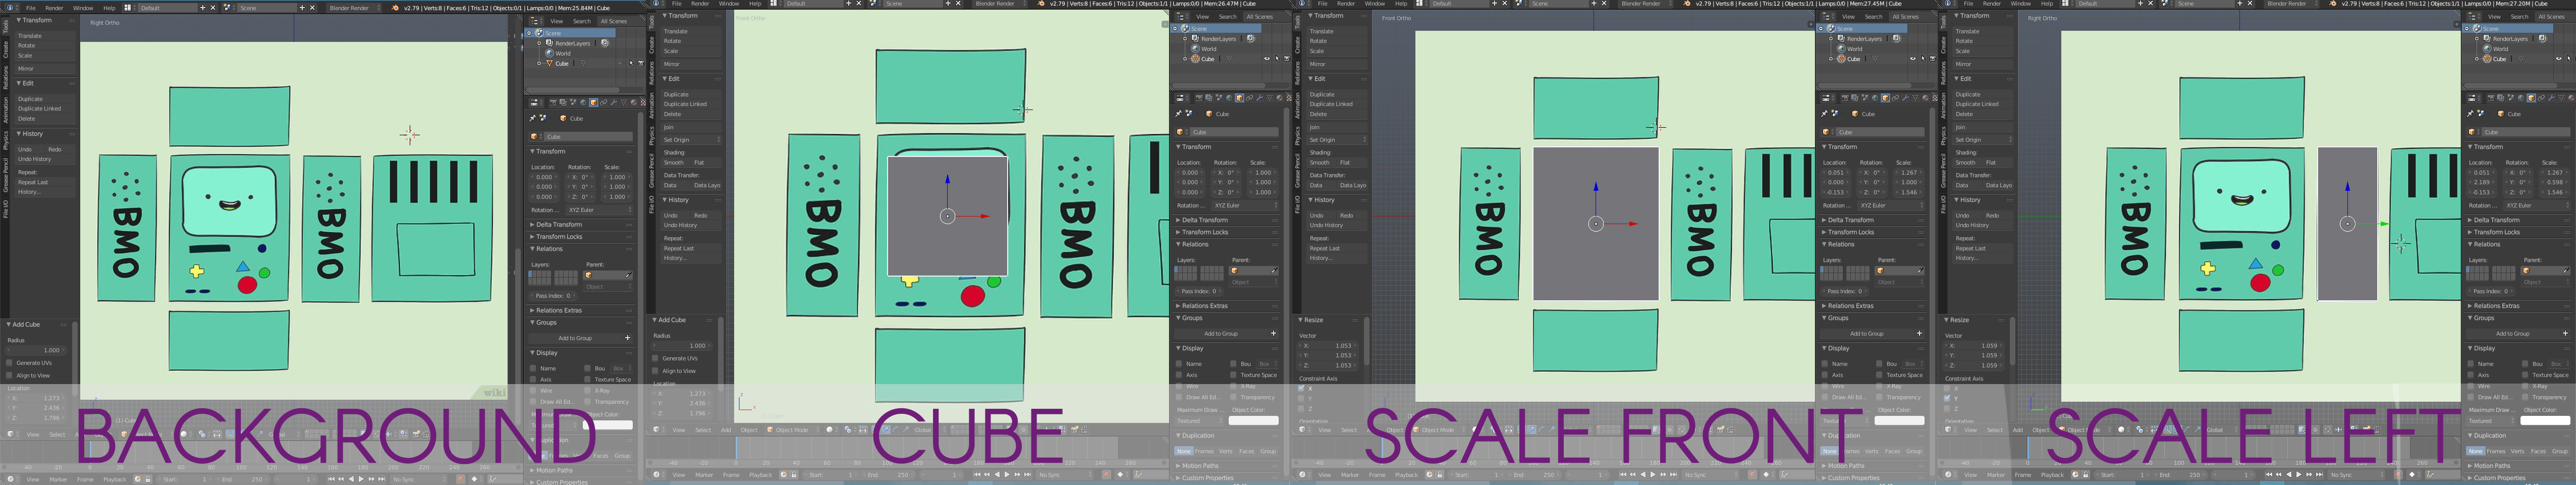The height and width of the screenshot is (485, 2576).
Task: Click the 3D View editor-type icon in the CUBE screenshot header
Action: [x=657, y=430]
